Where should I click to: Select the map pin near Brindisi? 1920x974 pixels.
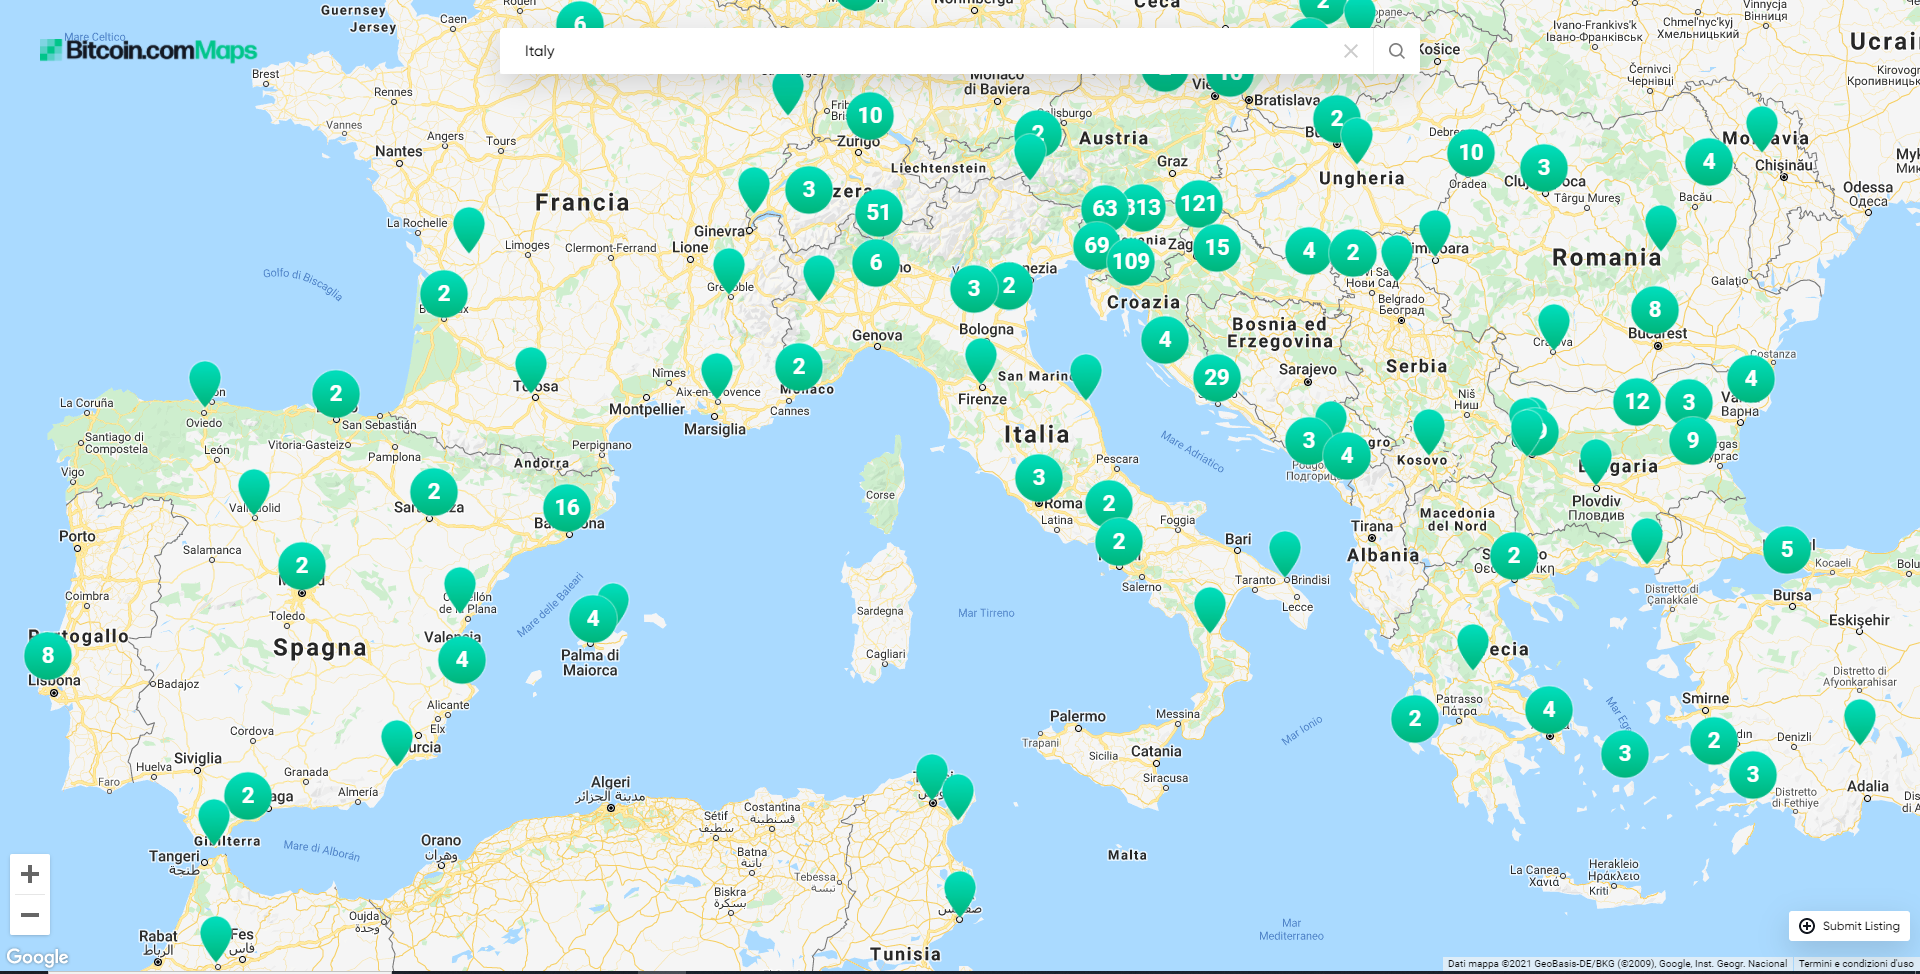tap(1285, 552)
